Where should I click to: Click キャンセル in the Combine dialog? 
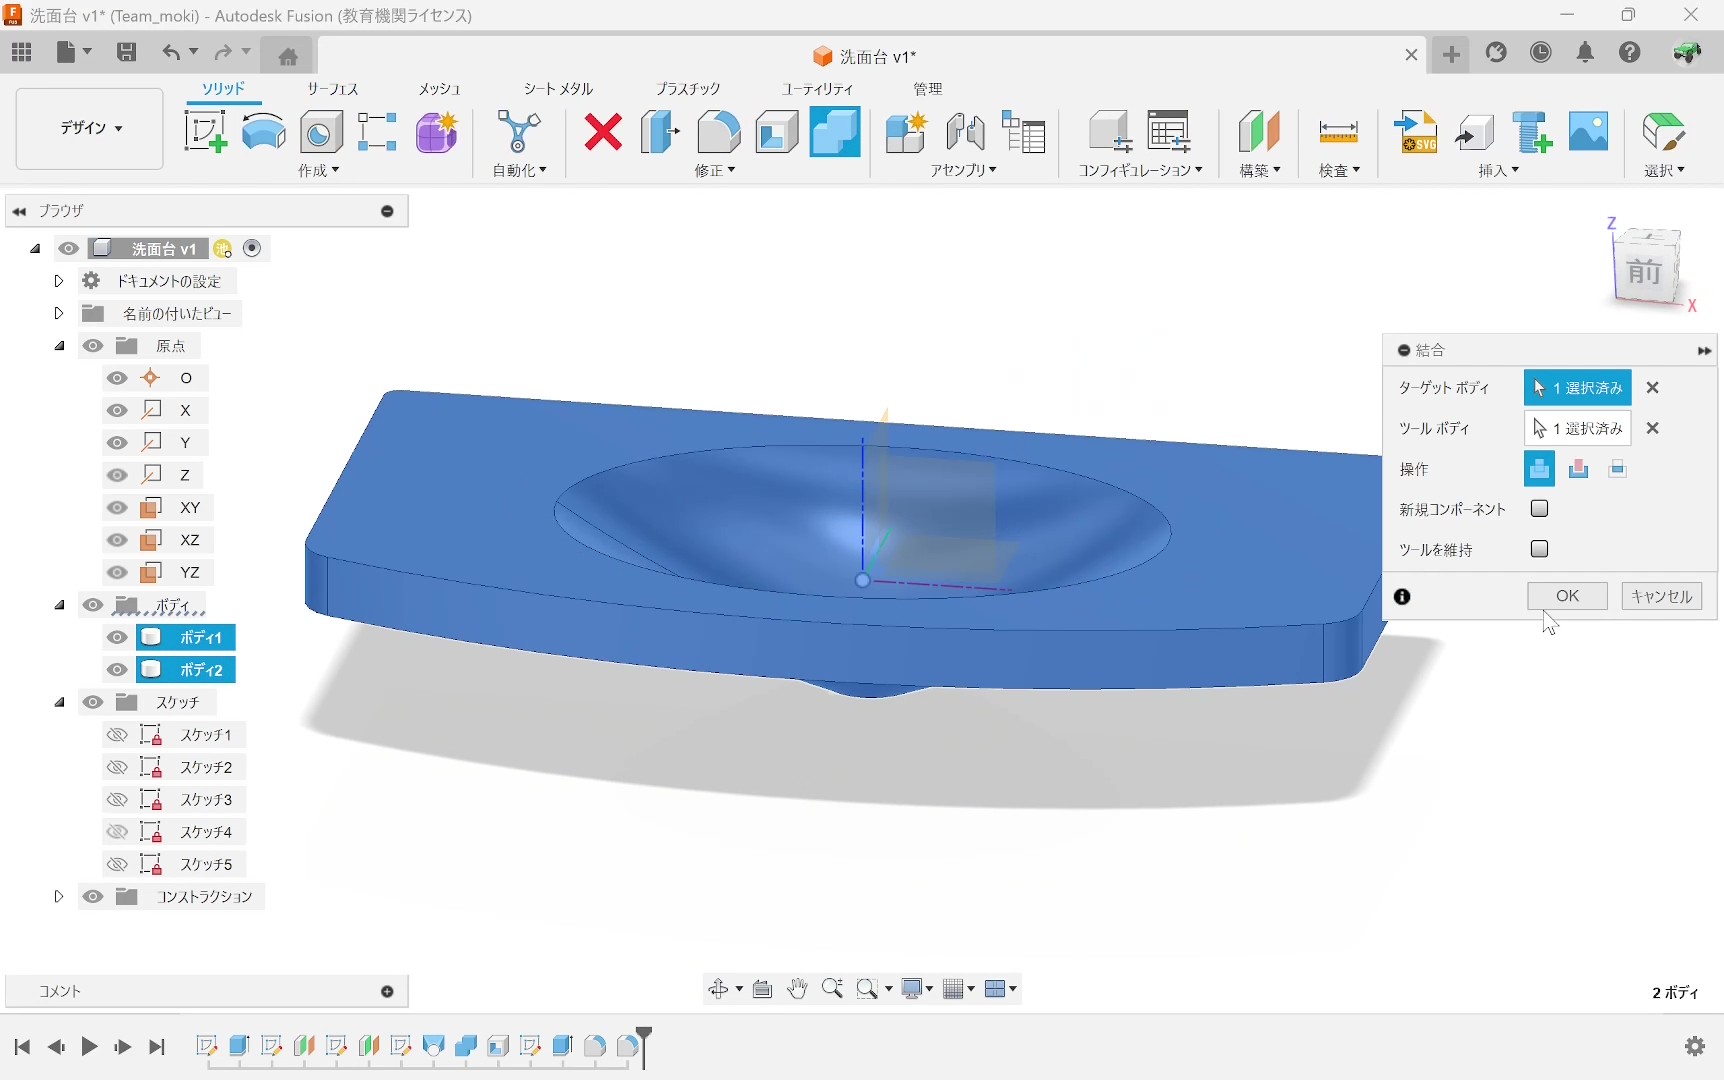click(1661, 596)
